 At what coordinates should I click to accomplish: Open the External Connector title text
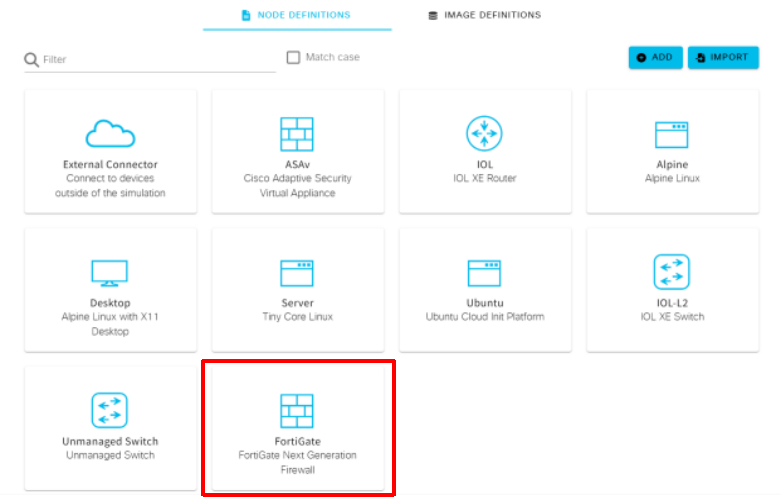(x=110, y=165)
